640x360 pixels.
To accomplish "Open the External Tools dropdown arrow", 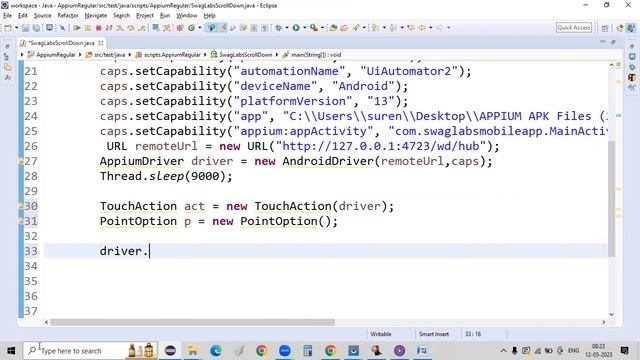I will [x=322, y=28].
